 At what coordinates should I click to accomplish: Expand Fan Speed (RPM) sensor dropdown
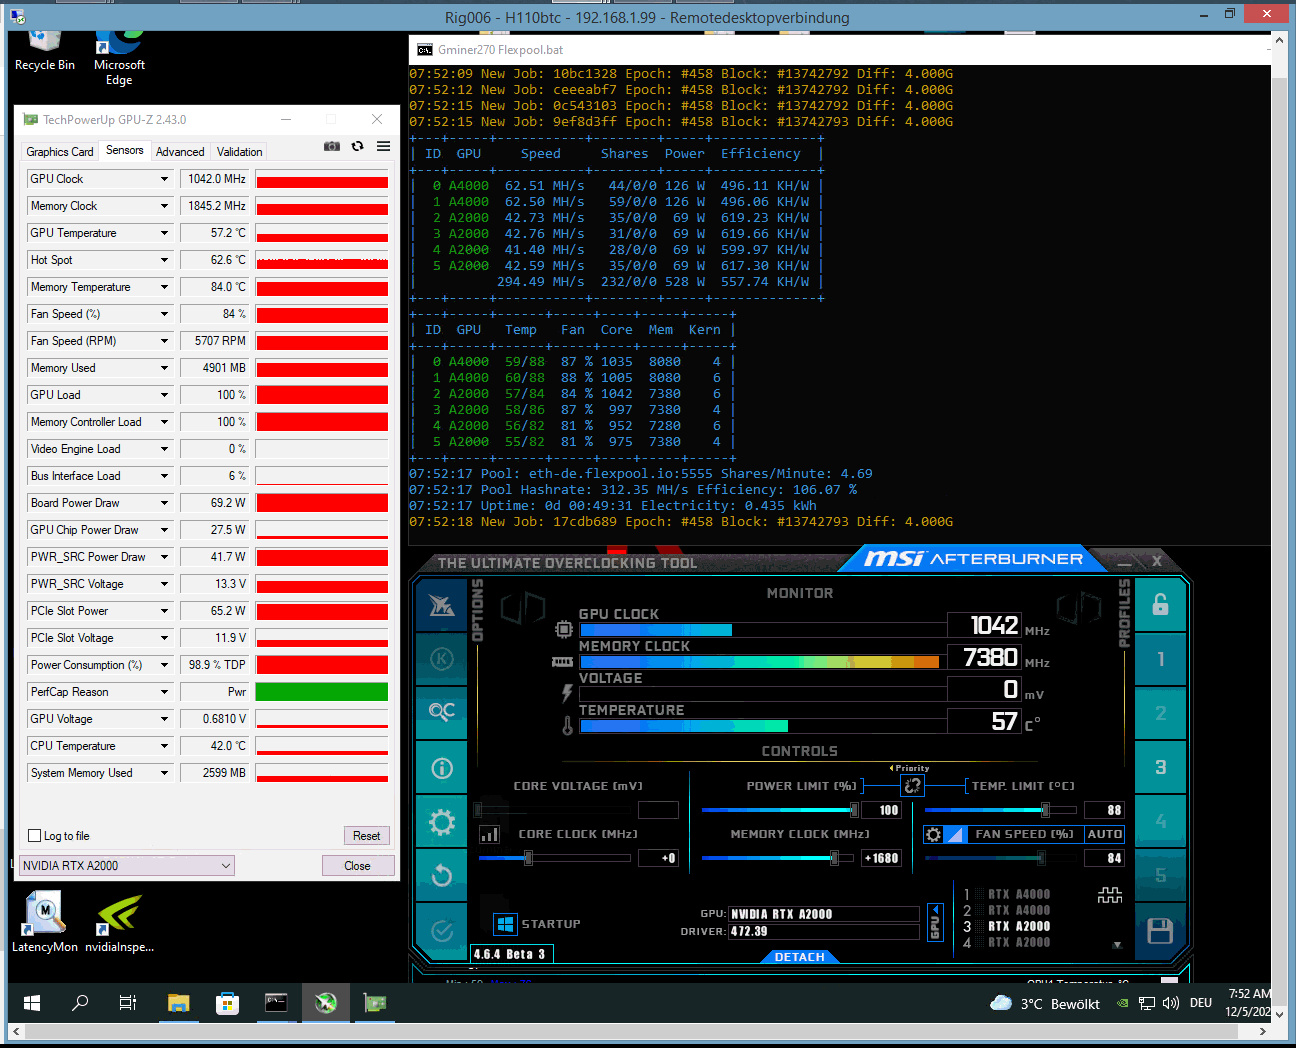click(x=164, y=341)
